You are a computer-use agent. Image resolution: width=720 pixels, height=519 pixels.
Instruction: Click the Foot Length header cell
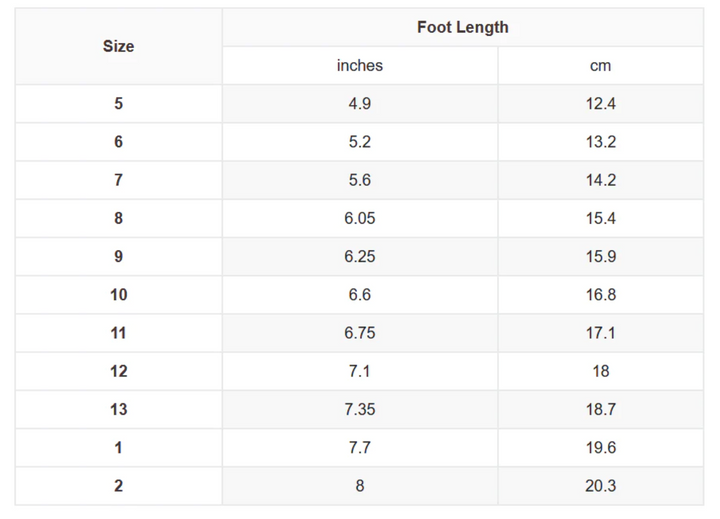click(x=462, y=27)
